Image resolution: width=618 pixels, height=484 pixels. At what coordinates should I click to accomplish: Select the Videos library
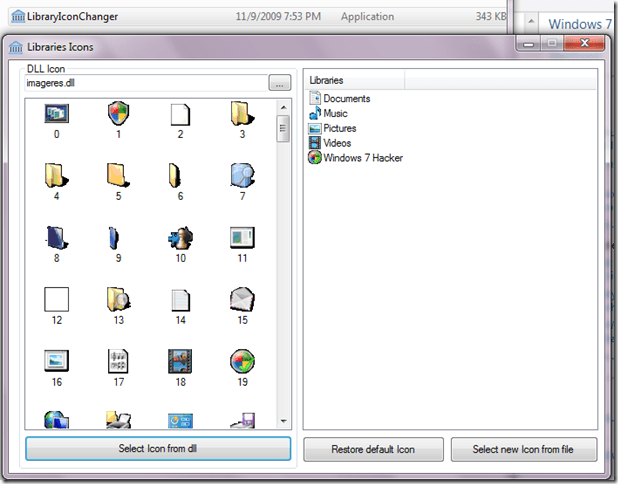(330, 143)
